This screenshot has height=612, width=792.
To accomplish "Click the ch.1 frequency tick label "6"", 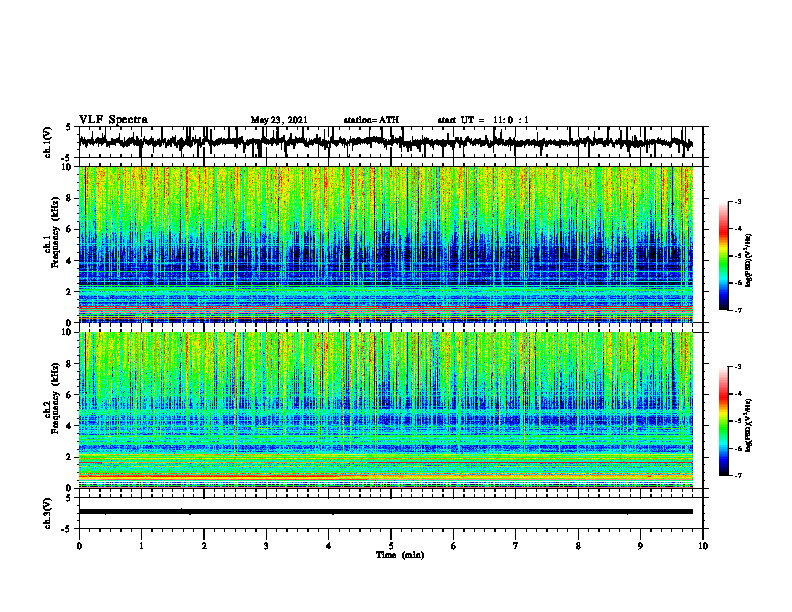I will [x=70, y=229].
